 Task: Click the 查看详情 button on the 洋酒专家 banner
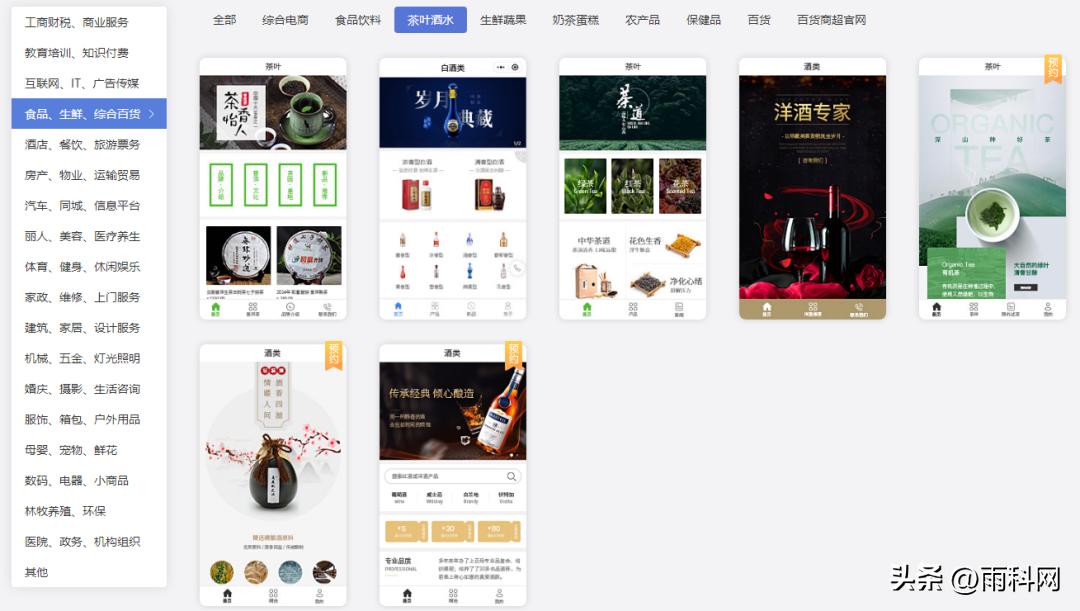813,160
